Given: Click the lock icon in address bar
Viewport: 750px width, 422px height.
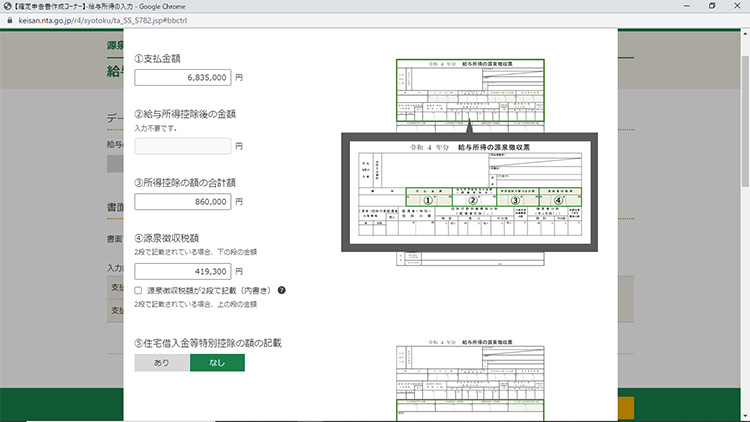Looking at the screenshot, I should (8, 20).
